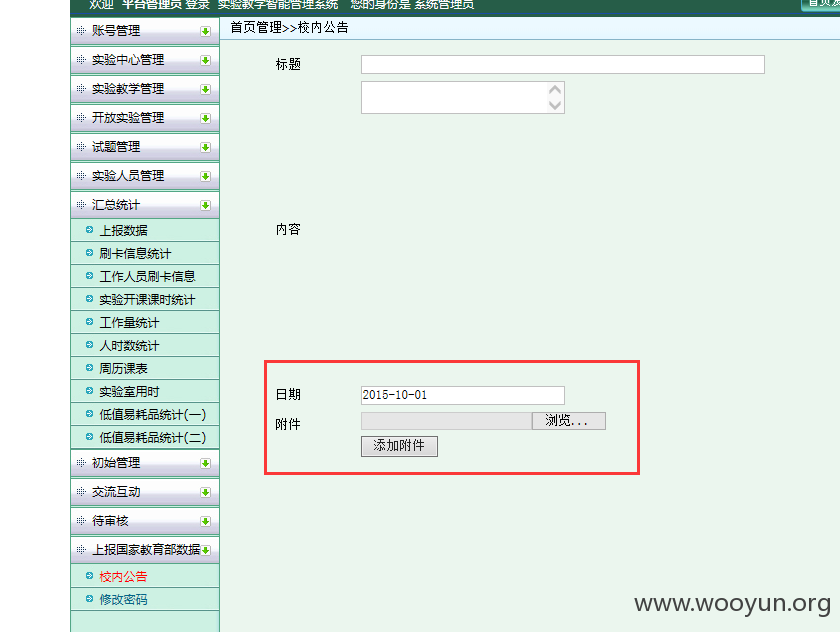
Task: Click bullet icon beside 低值易耗品统计(二)
Action: point(89,437)
